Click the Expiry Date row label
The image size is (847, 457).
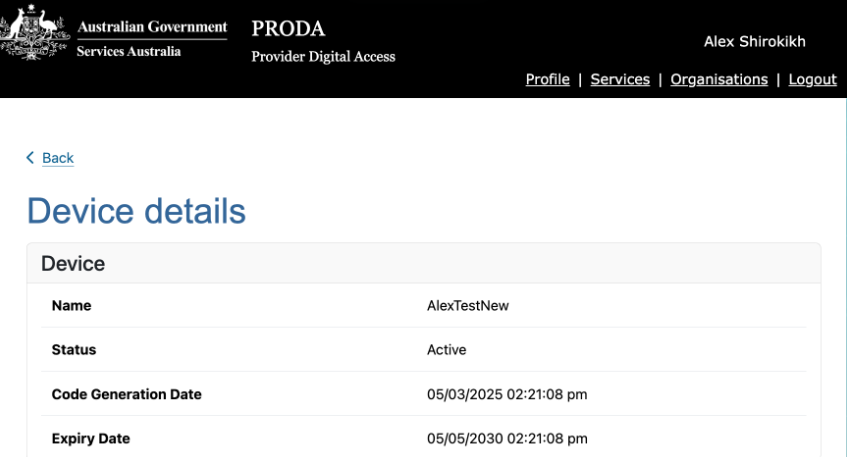(x=91, y=439)
